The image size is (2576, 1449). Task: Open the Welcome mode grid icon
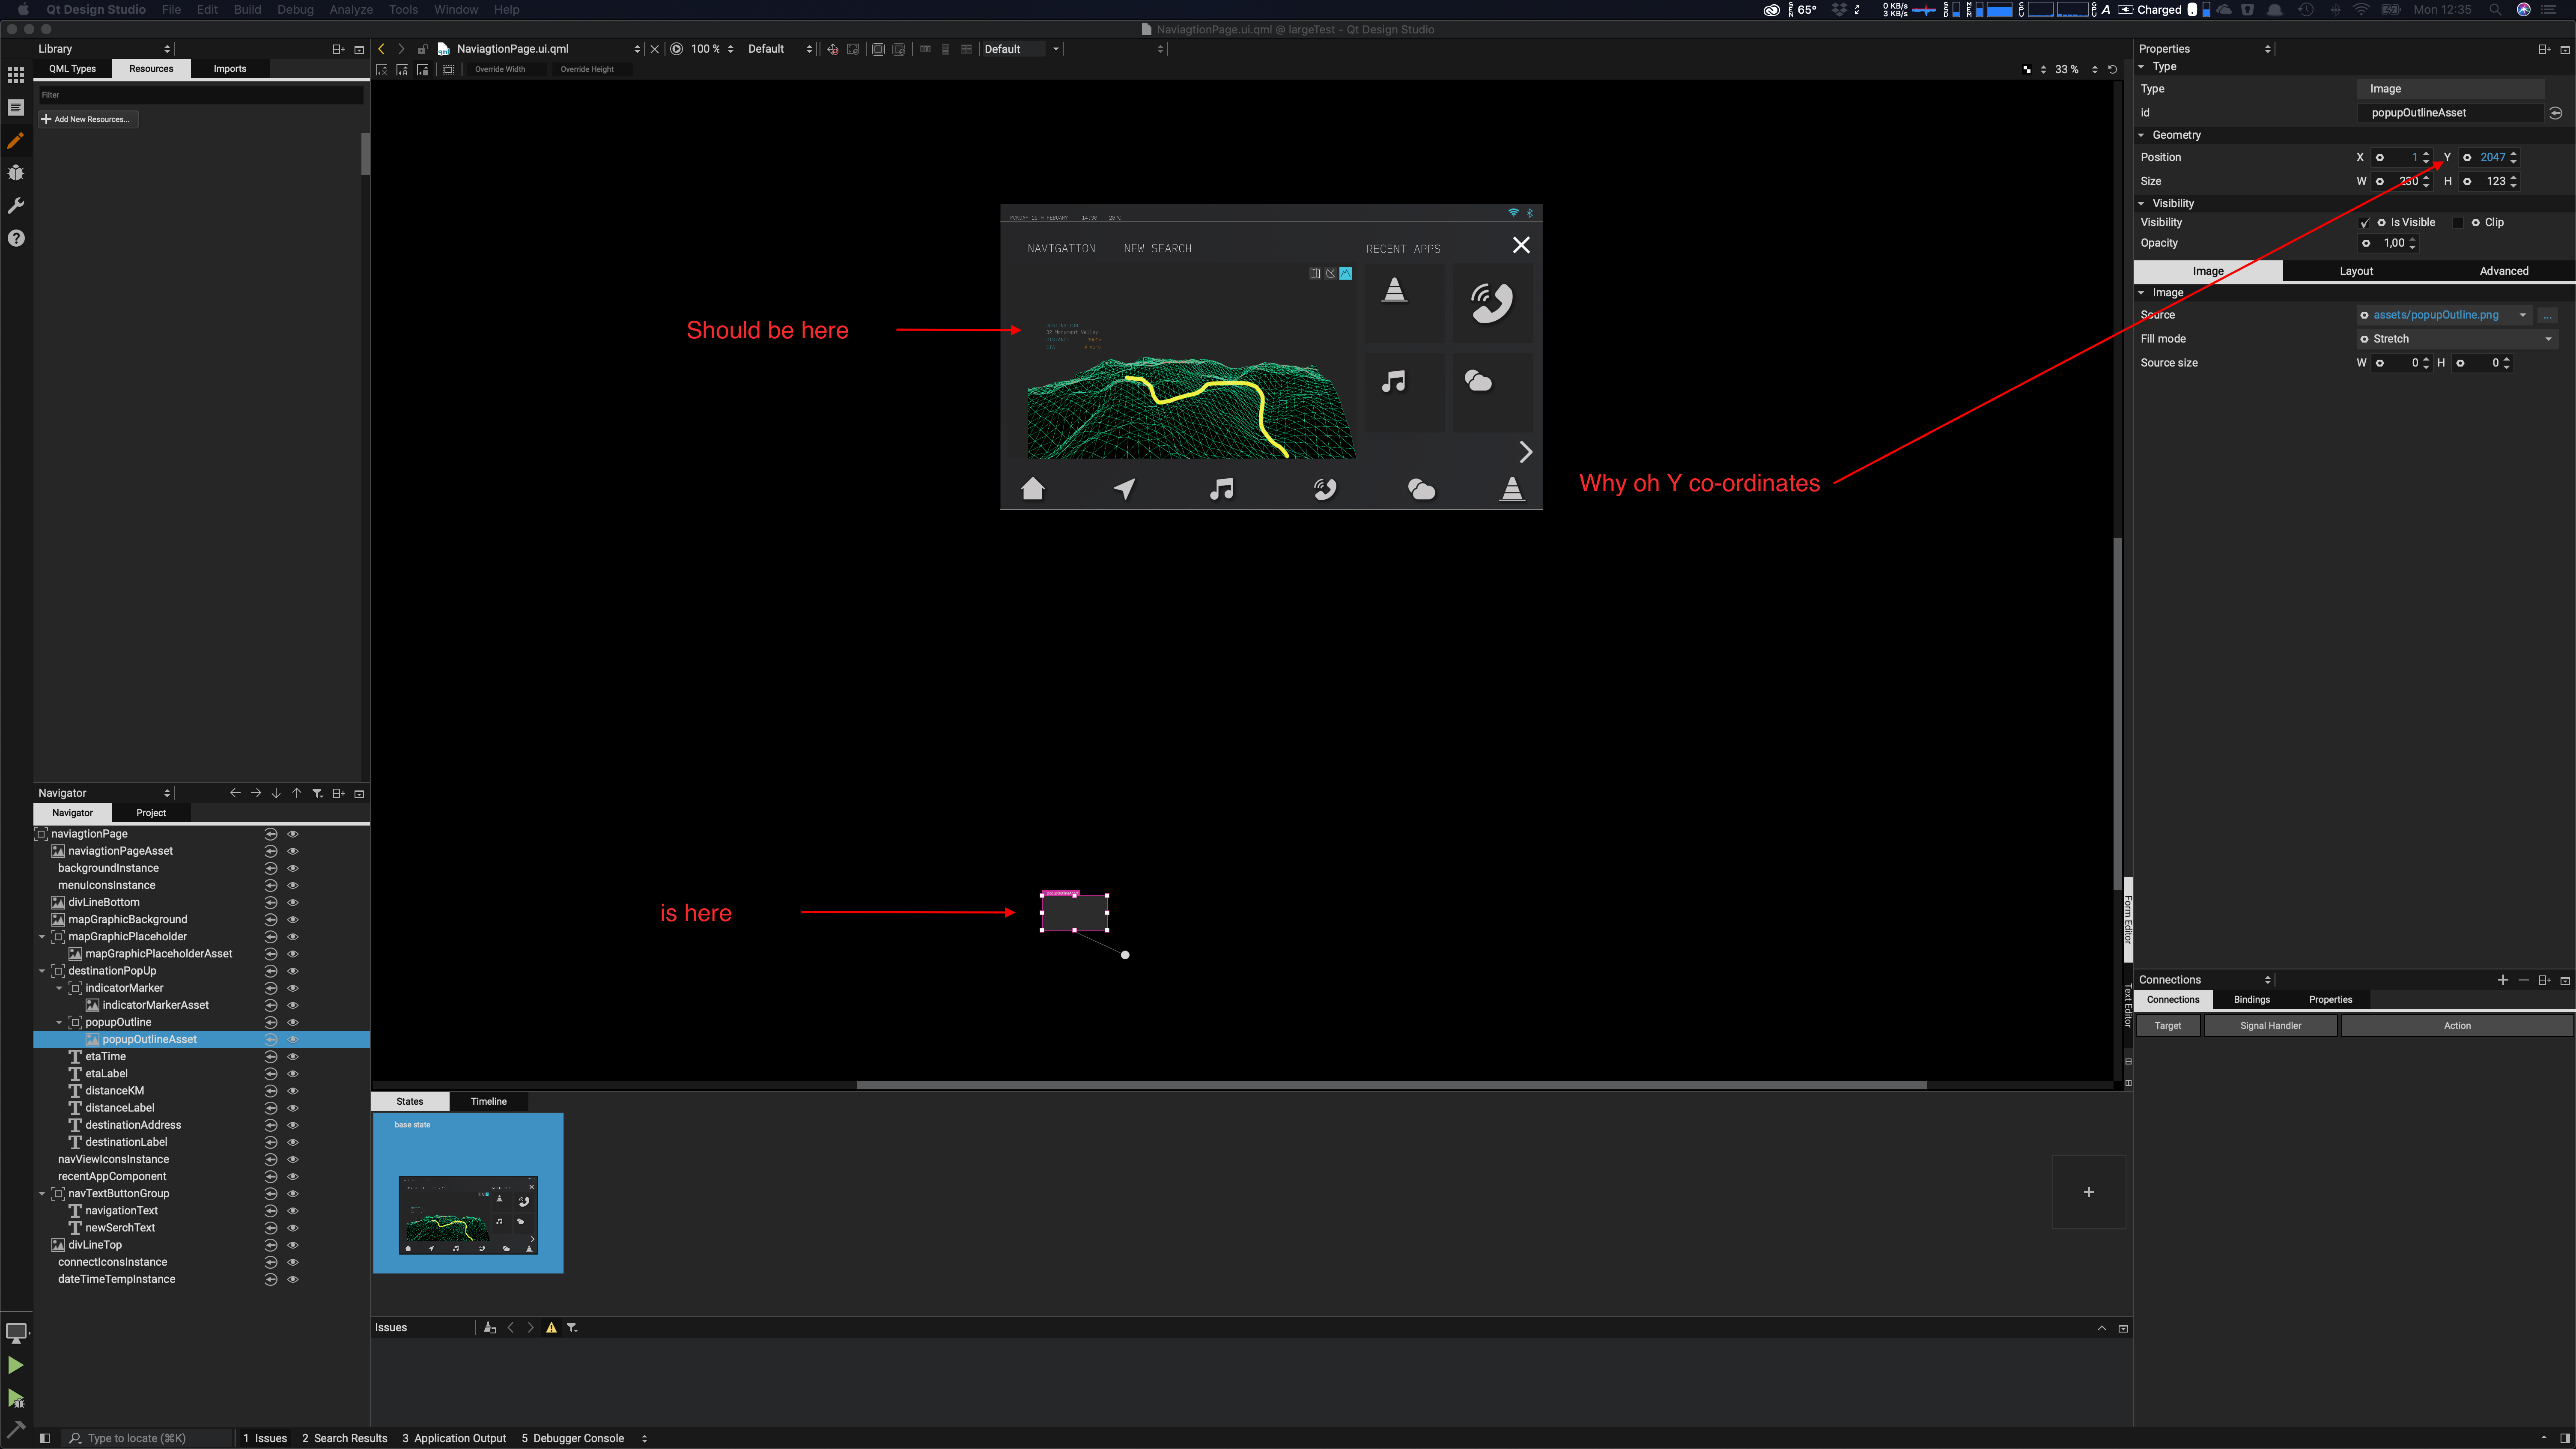coord(16,75)
